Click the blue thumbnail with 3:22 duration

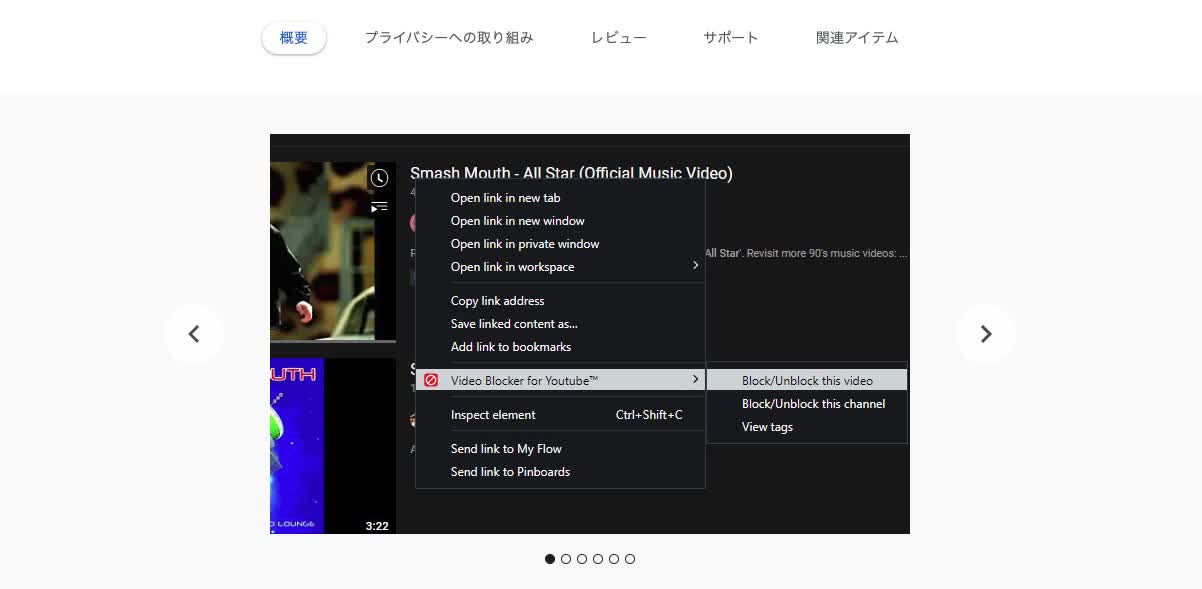tap(332, 446)
